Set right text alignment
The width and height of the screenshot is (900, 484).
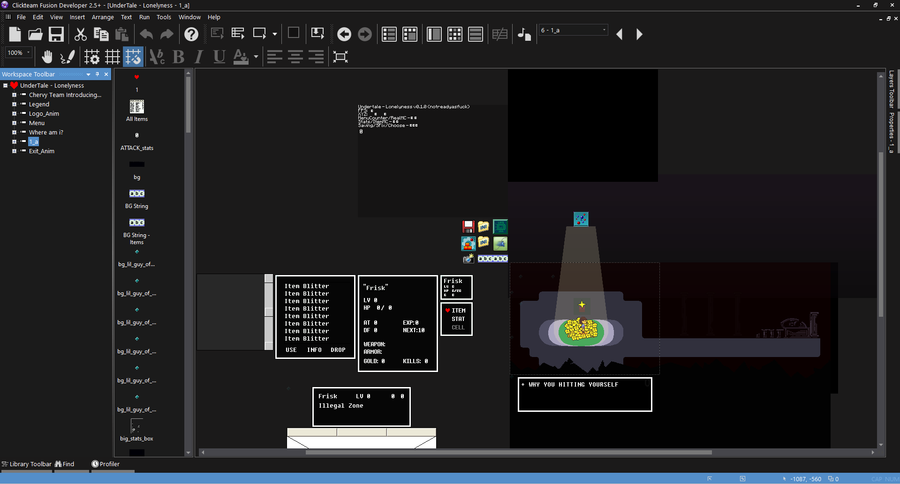click(x=316, y=57)
